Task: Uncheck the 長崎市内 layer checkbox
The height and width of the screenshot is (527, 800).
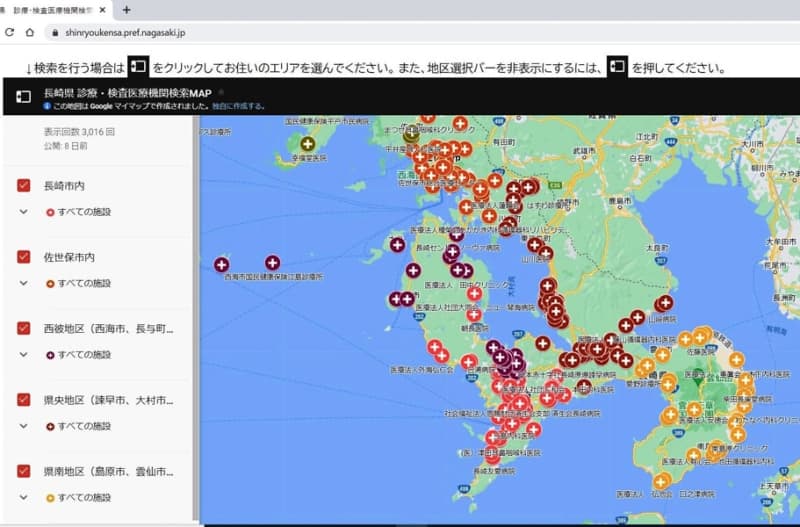Action: [24, 186]
